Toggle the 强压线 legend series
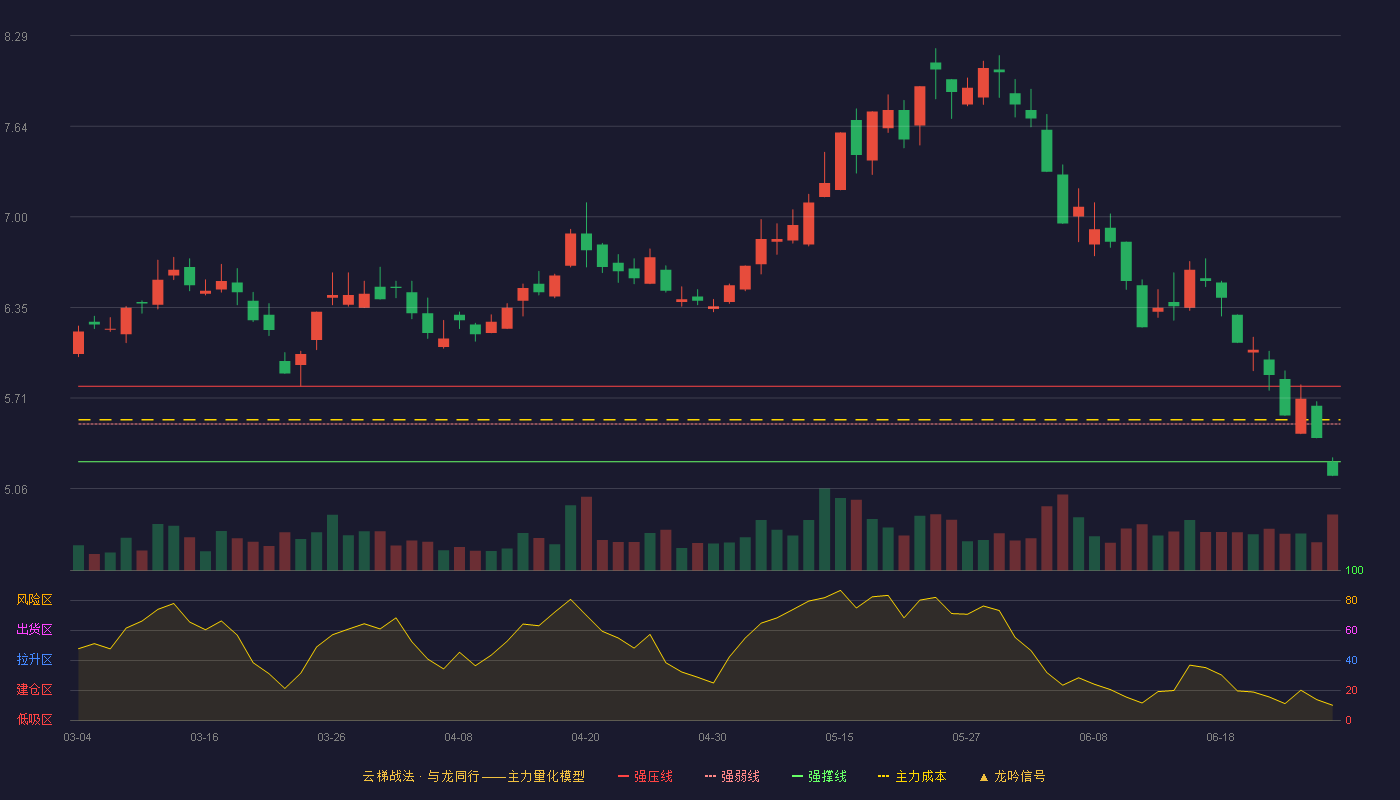The height and width of the screenshot is (800, 1400). [645, 776]
